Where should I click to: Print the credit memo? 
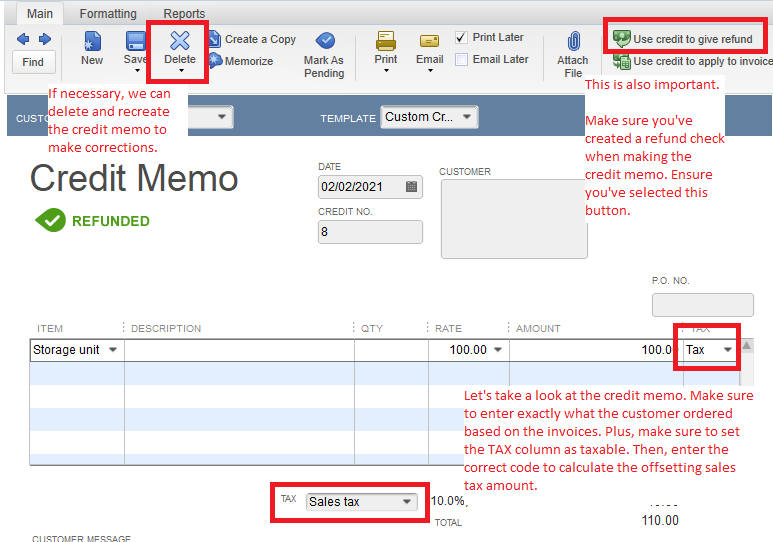tap(386, 48)
